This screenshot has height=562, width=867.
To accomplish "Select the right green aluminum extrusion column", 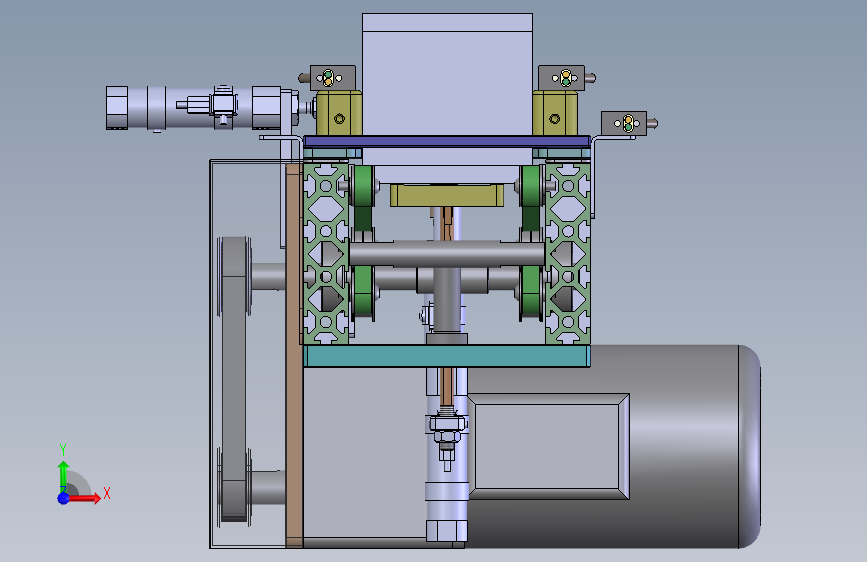I will pos(568,253).
